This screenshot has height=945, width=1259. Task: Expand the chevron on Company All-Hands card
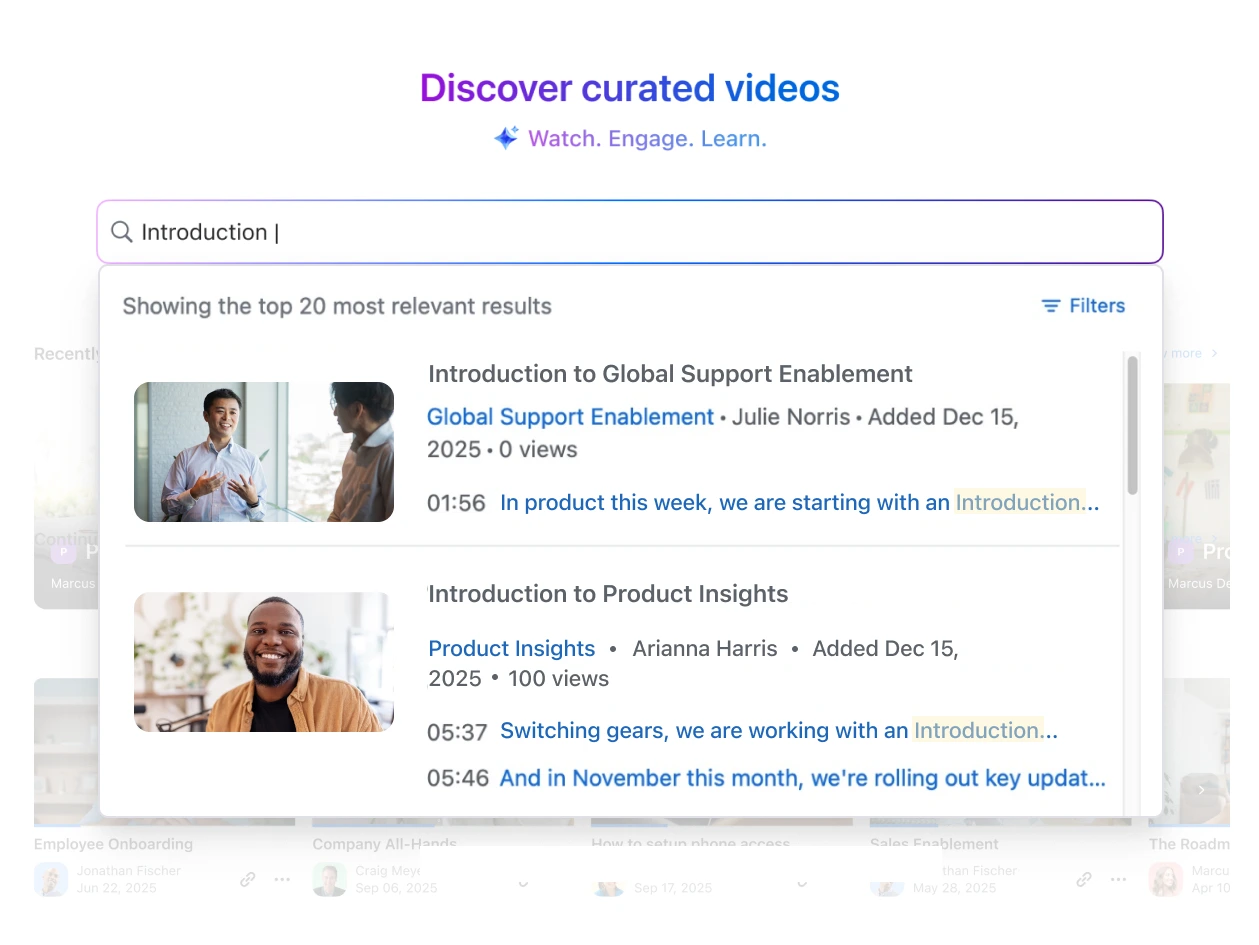click(x=522, y=884)
